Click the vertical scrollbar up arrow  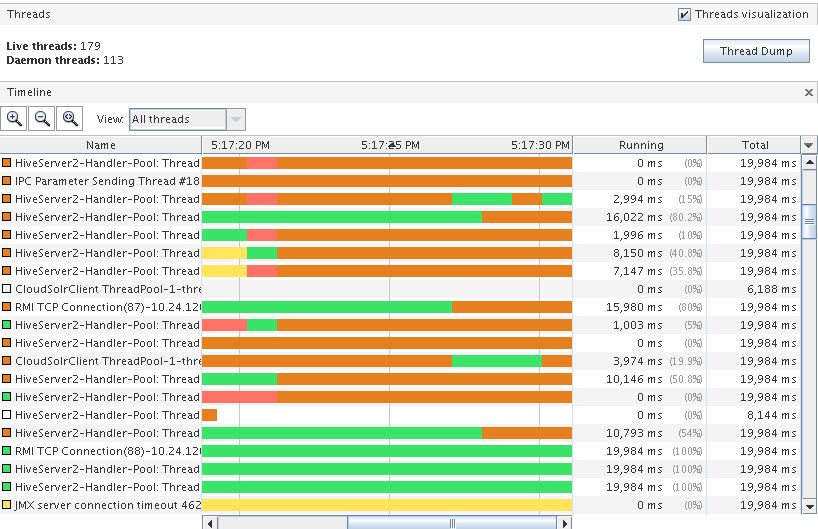809,162
